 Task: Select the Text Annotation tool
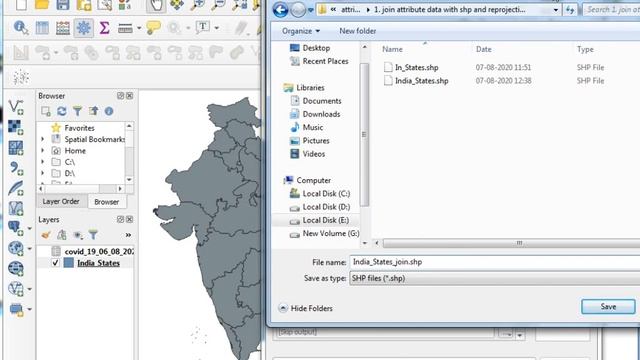[202, 28]
